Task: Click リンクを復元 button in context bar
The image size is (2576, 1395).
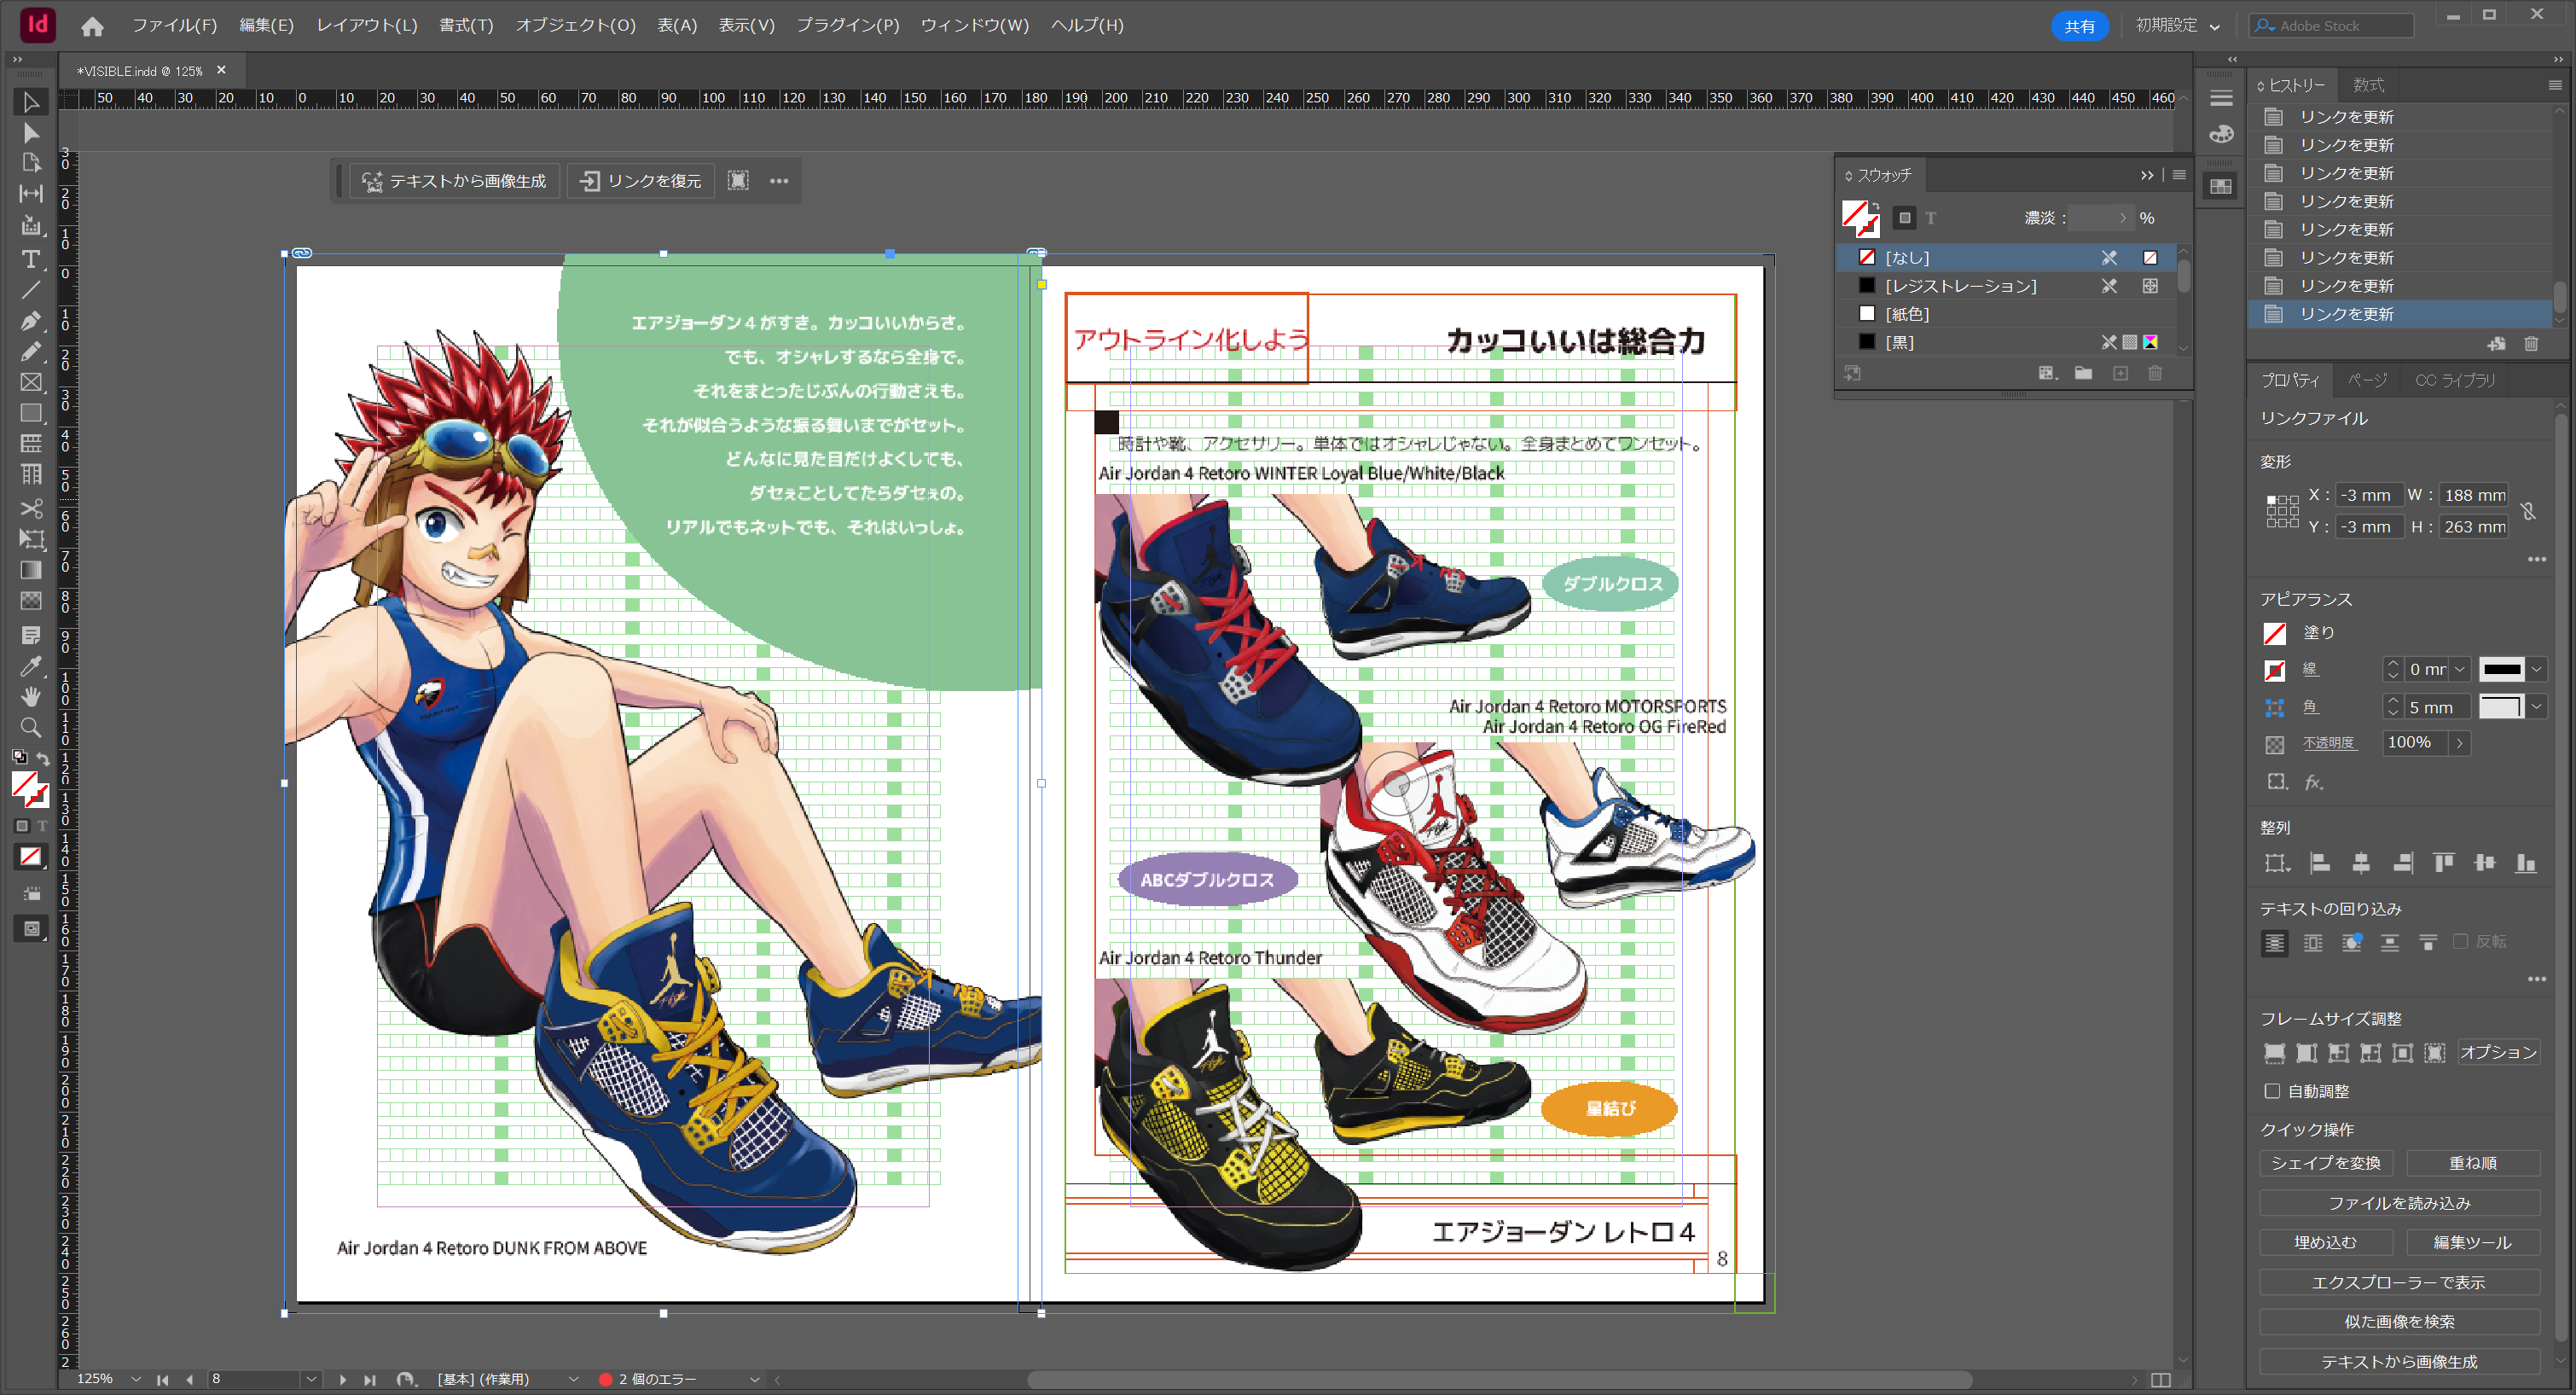Action: pyautogui.click(x=641, y=181)
